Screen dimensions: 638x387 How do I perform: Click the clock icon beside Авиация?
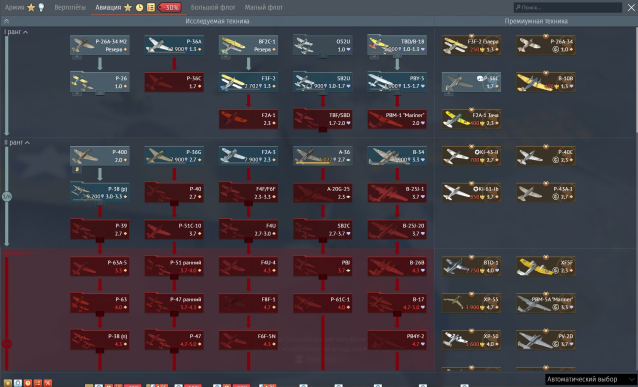139,7
